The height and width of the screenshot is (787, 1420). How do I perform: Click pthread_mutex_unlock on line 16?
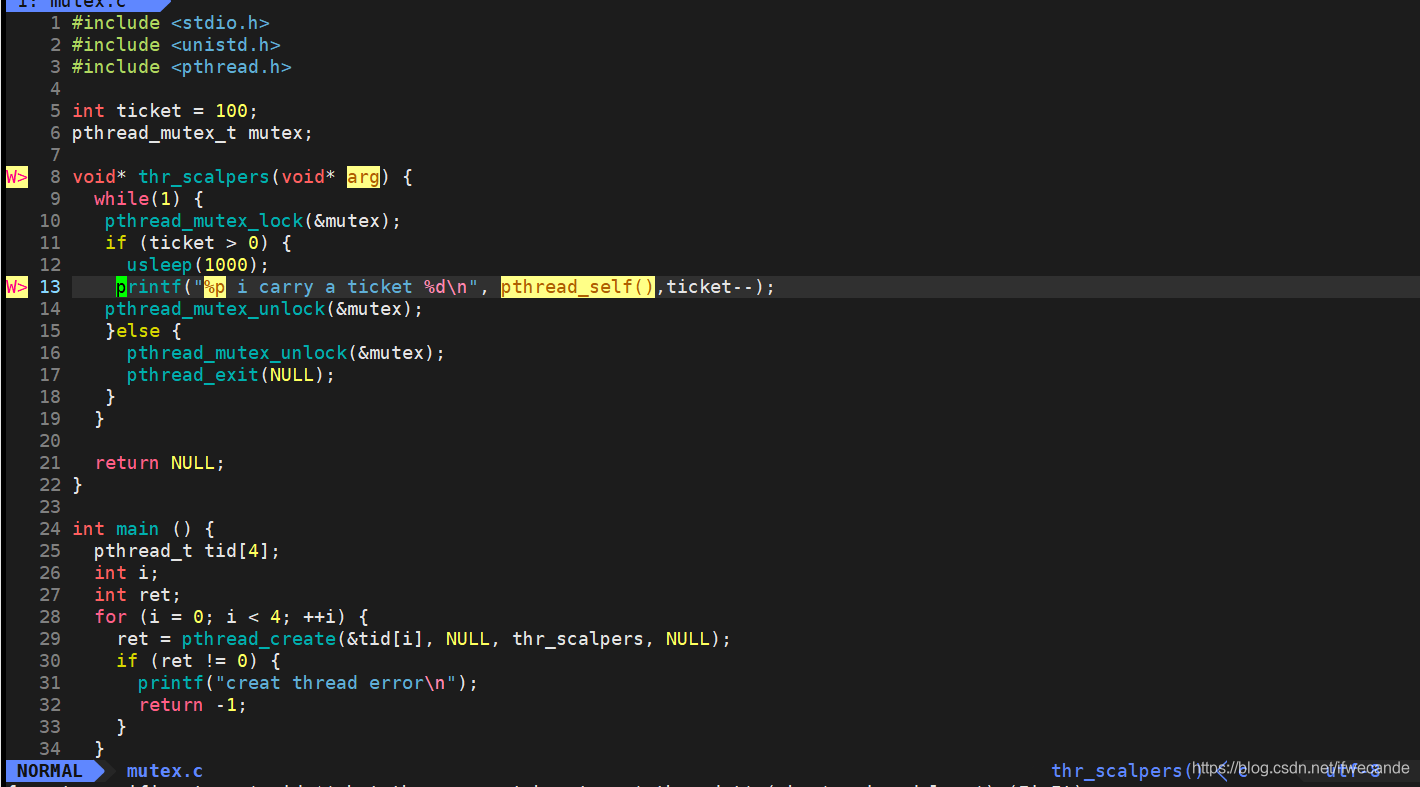pos(286,353)
